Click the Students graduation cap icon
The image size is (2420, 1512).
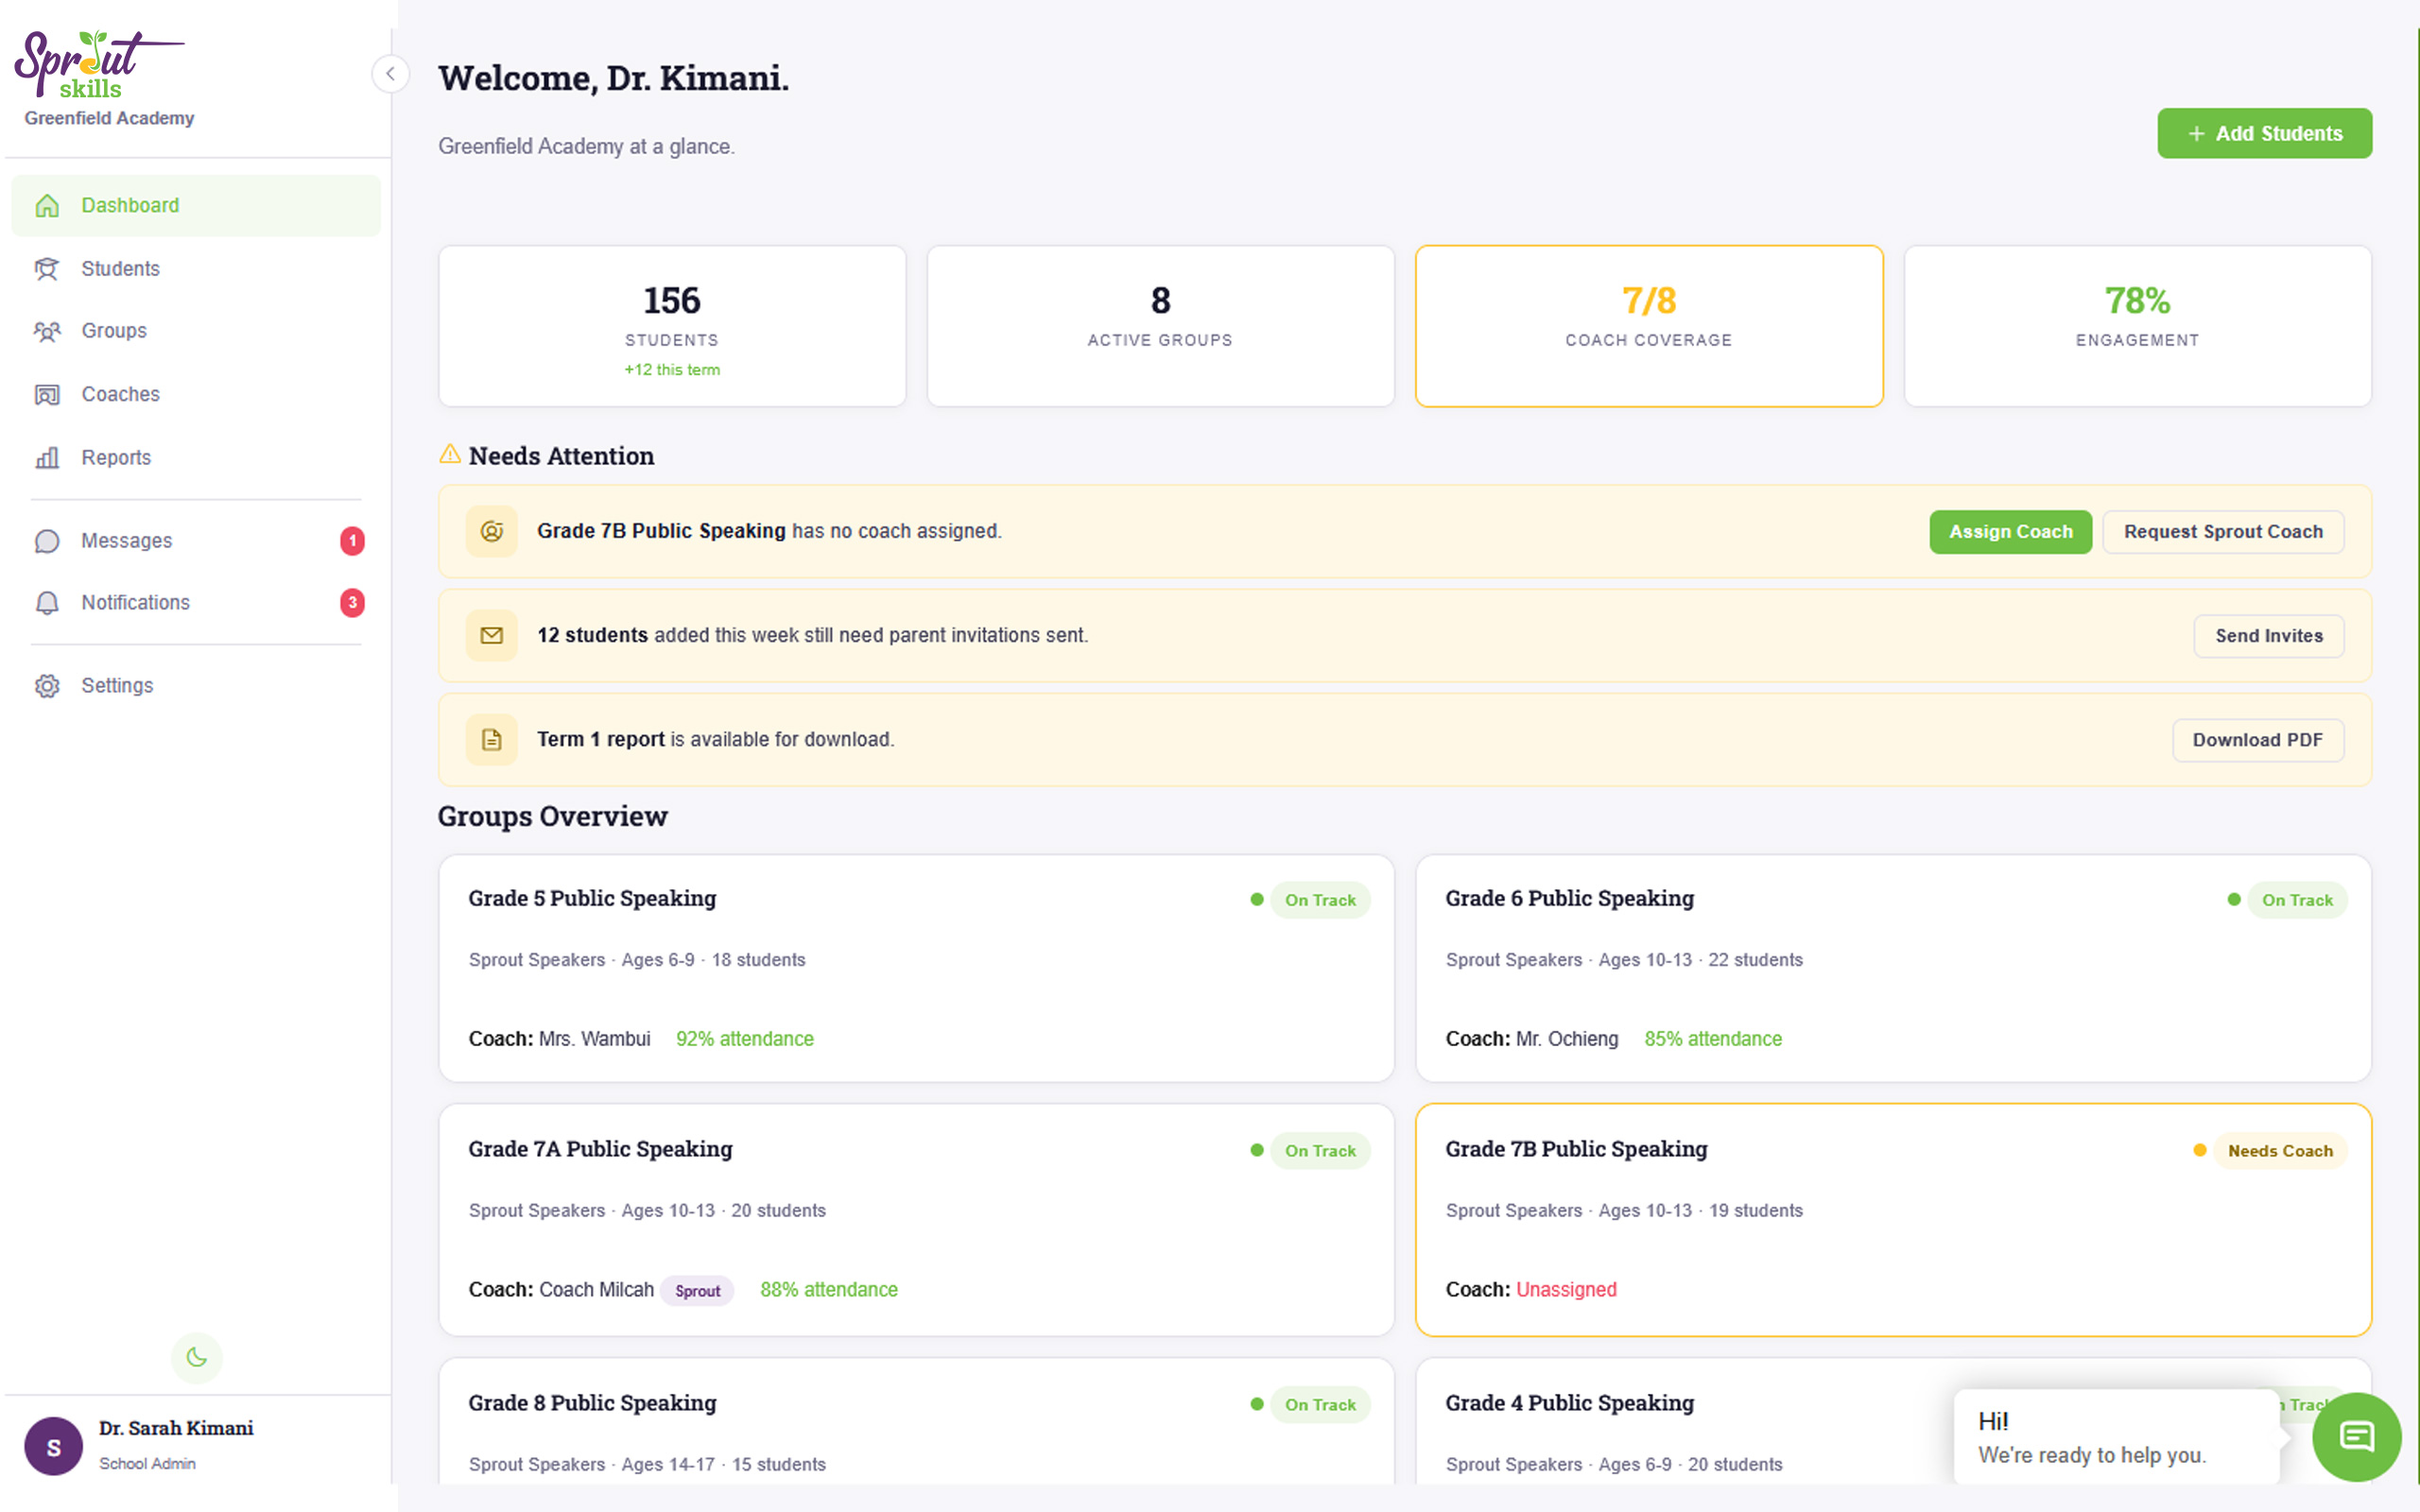pyautogui.click(x=47, y=268)
